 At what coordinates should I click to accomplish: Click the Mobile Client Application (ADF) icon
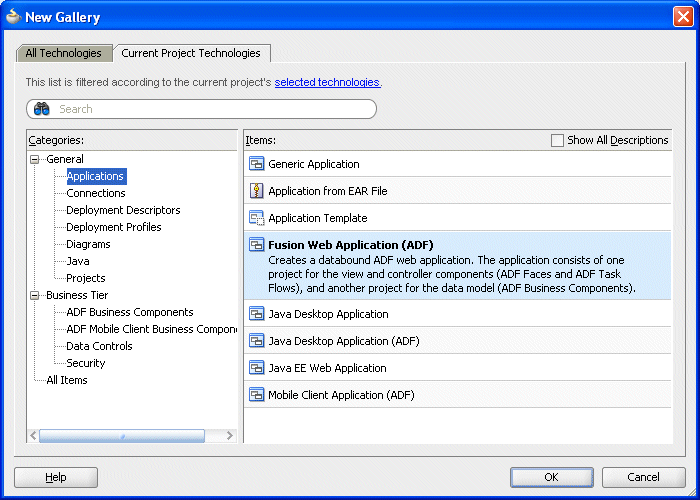[257, 395]
